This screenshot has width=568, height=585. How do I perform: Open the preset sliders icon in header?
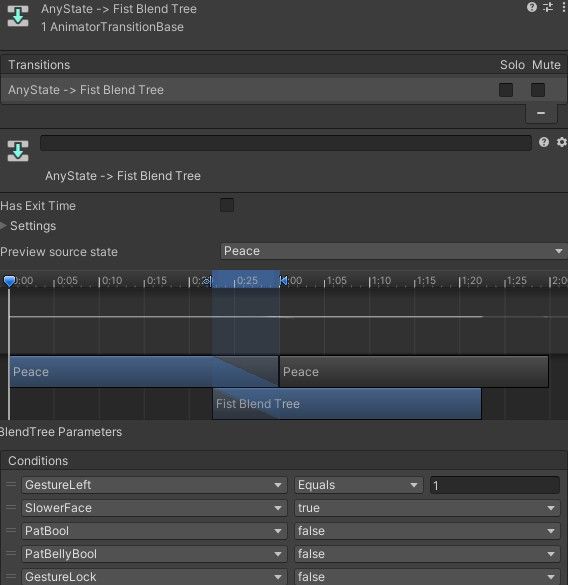pos(548,7)
